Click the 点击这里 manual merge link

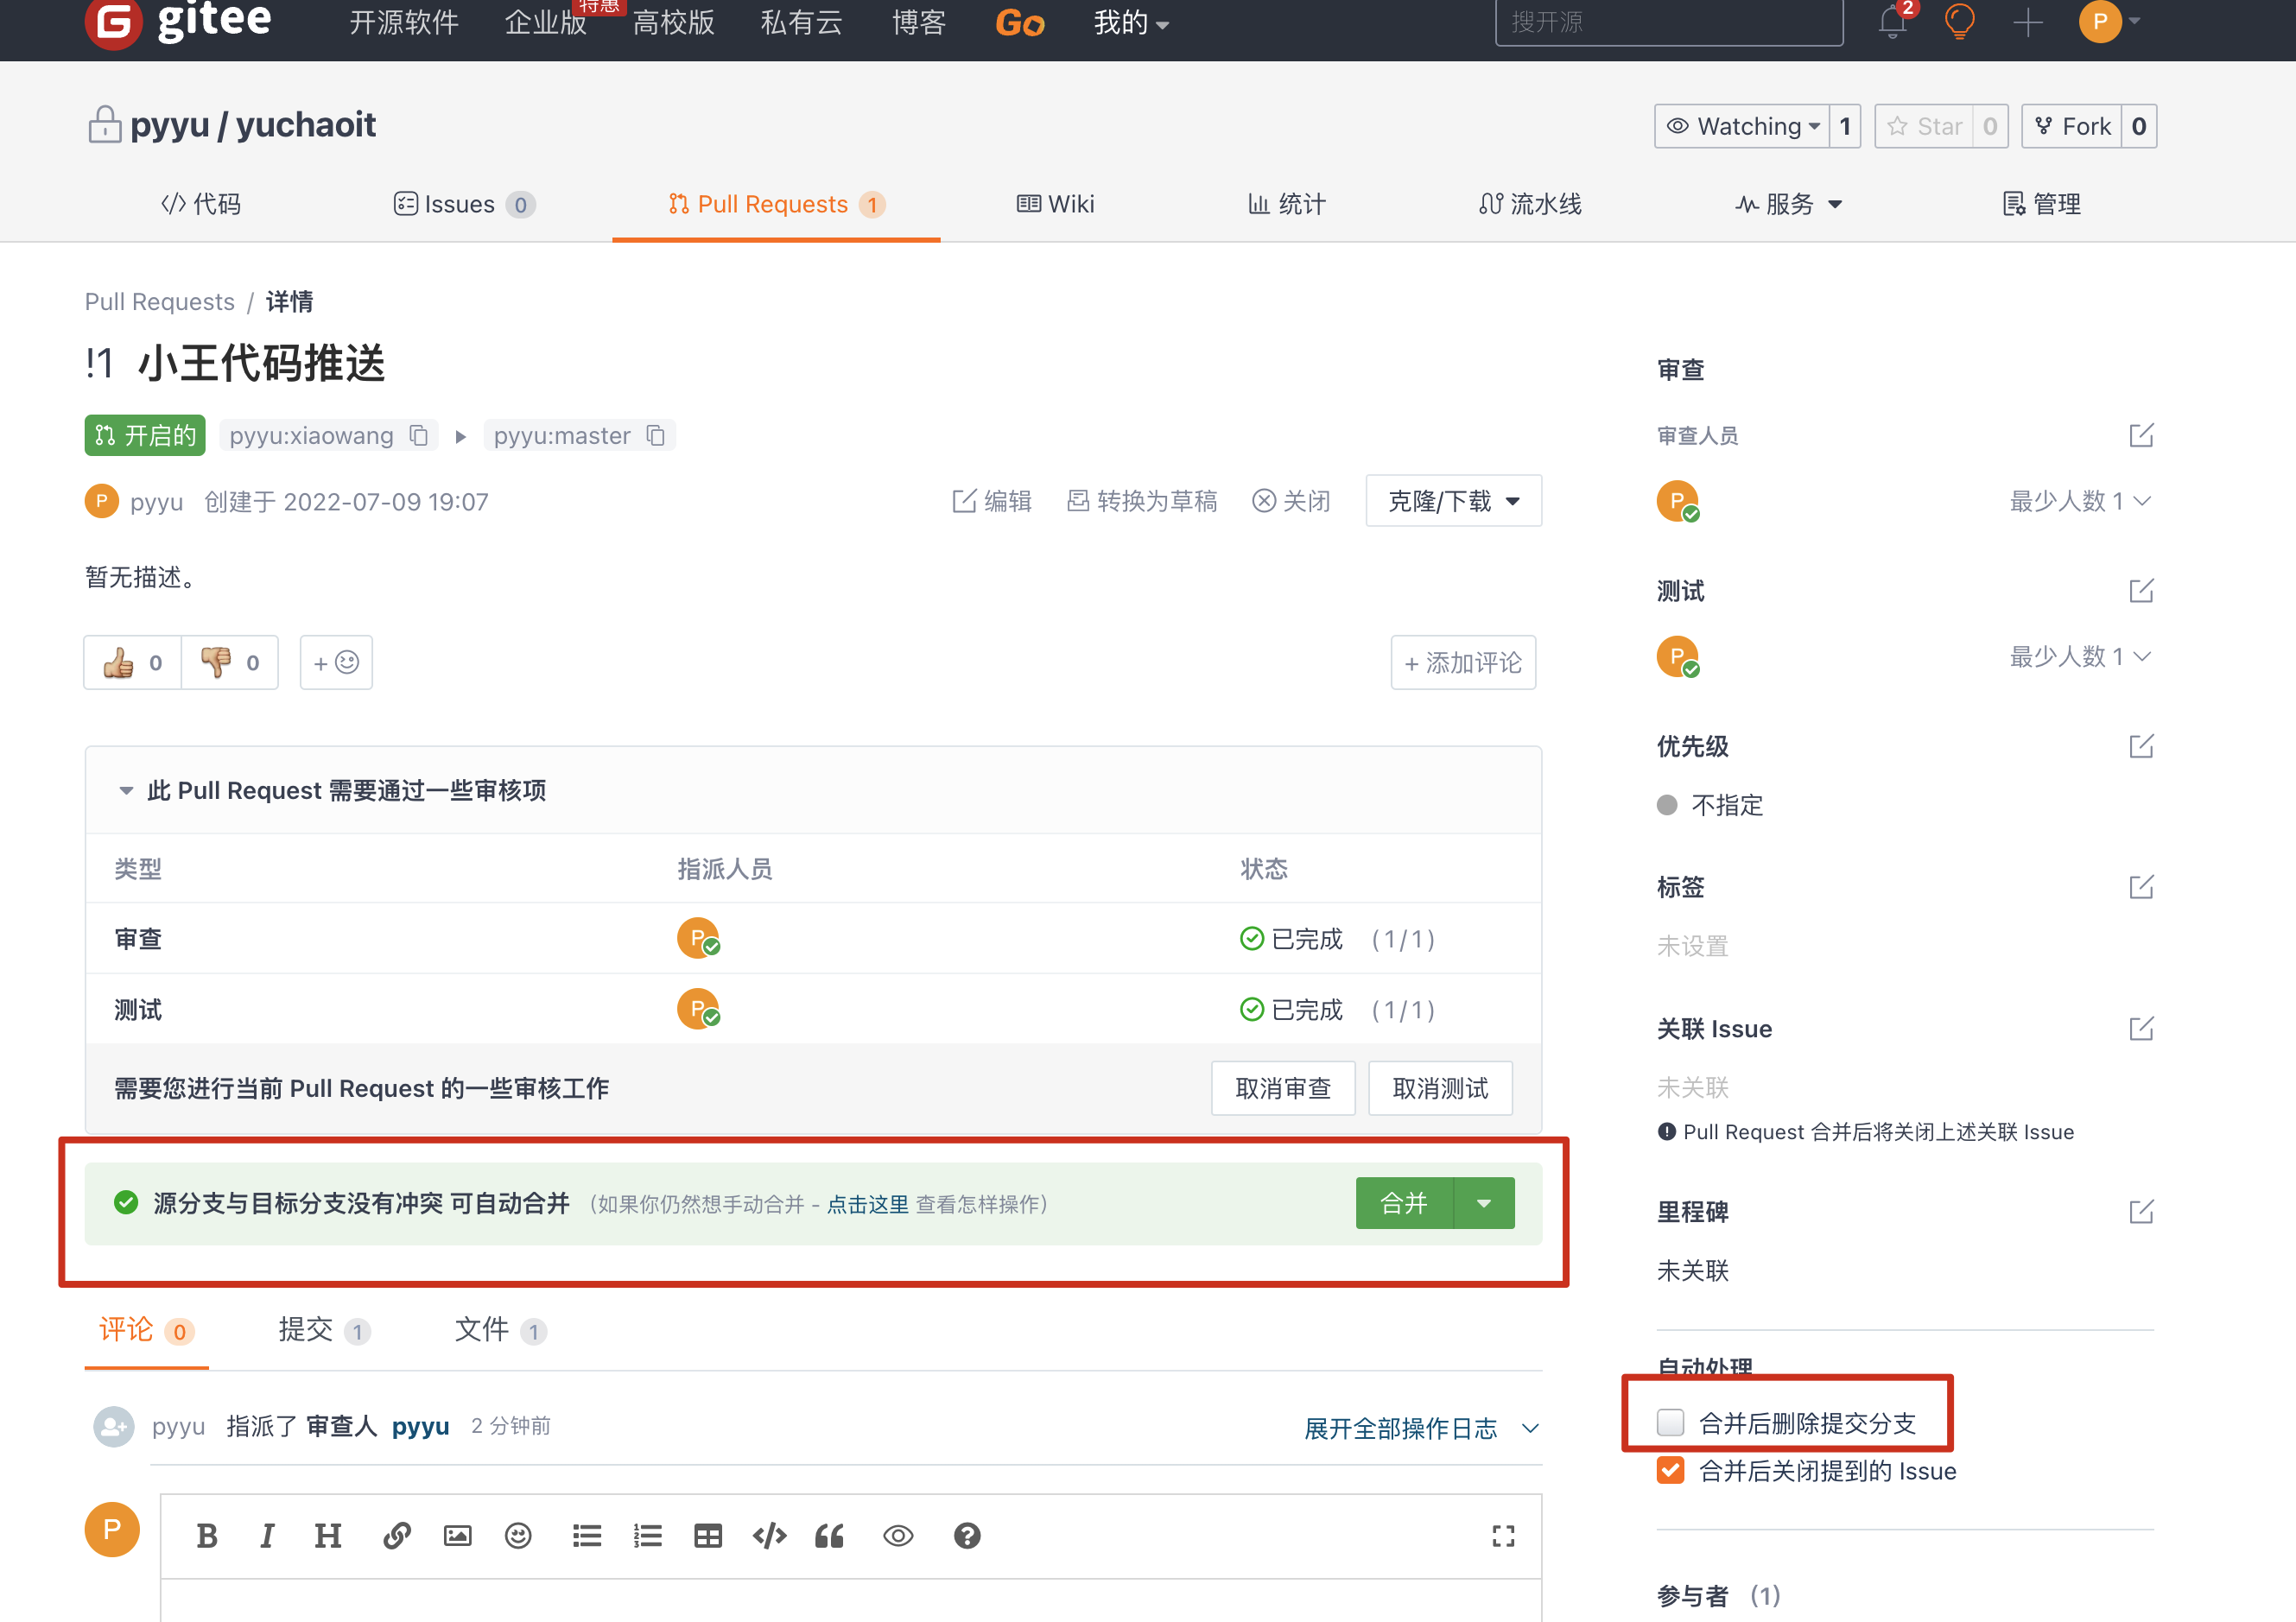coord(867,1205)
